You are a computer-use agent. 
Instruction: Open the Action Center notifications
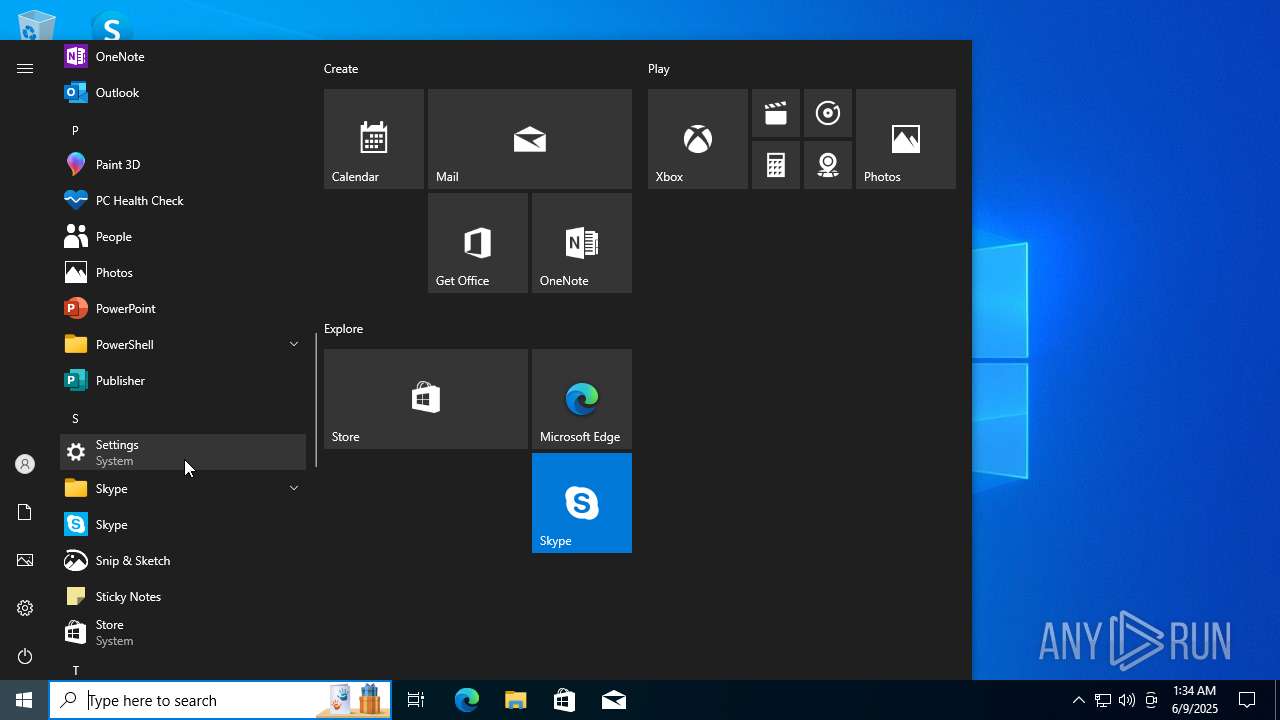pyautogui.click(x=1248, y=700)
